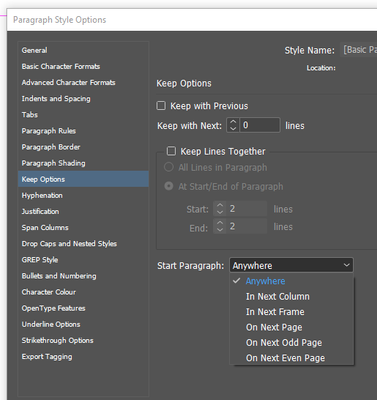Image resolution: width=377 pixels, height=400 pixels.
Task: Choose At Start/End of Paragraph option
Action: (x=169, y=186)
